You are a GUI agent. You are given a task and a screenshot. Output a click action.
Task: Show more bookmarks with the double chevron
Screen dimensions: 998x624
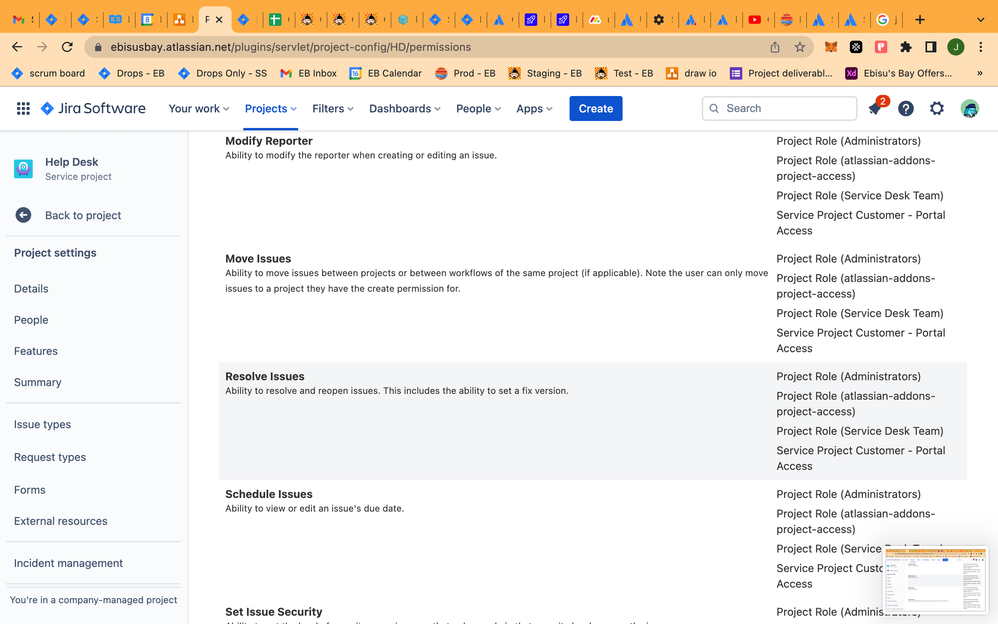pyautogui.click(x=980, y=73)
